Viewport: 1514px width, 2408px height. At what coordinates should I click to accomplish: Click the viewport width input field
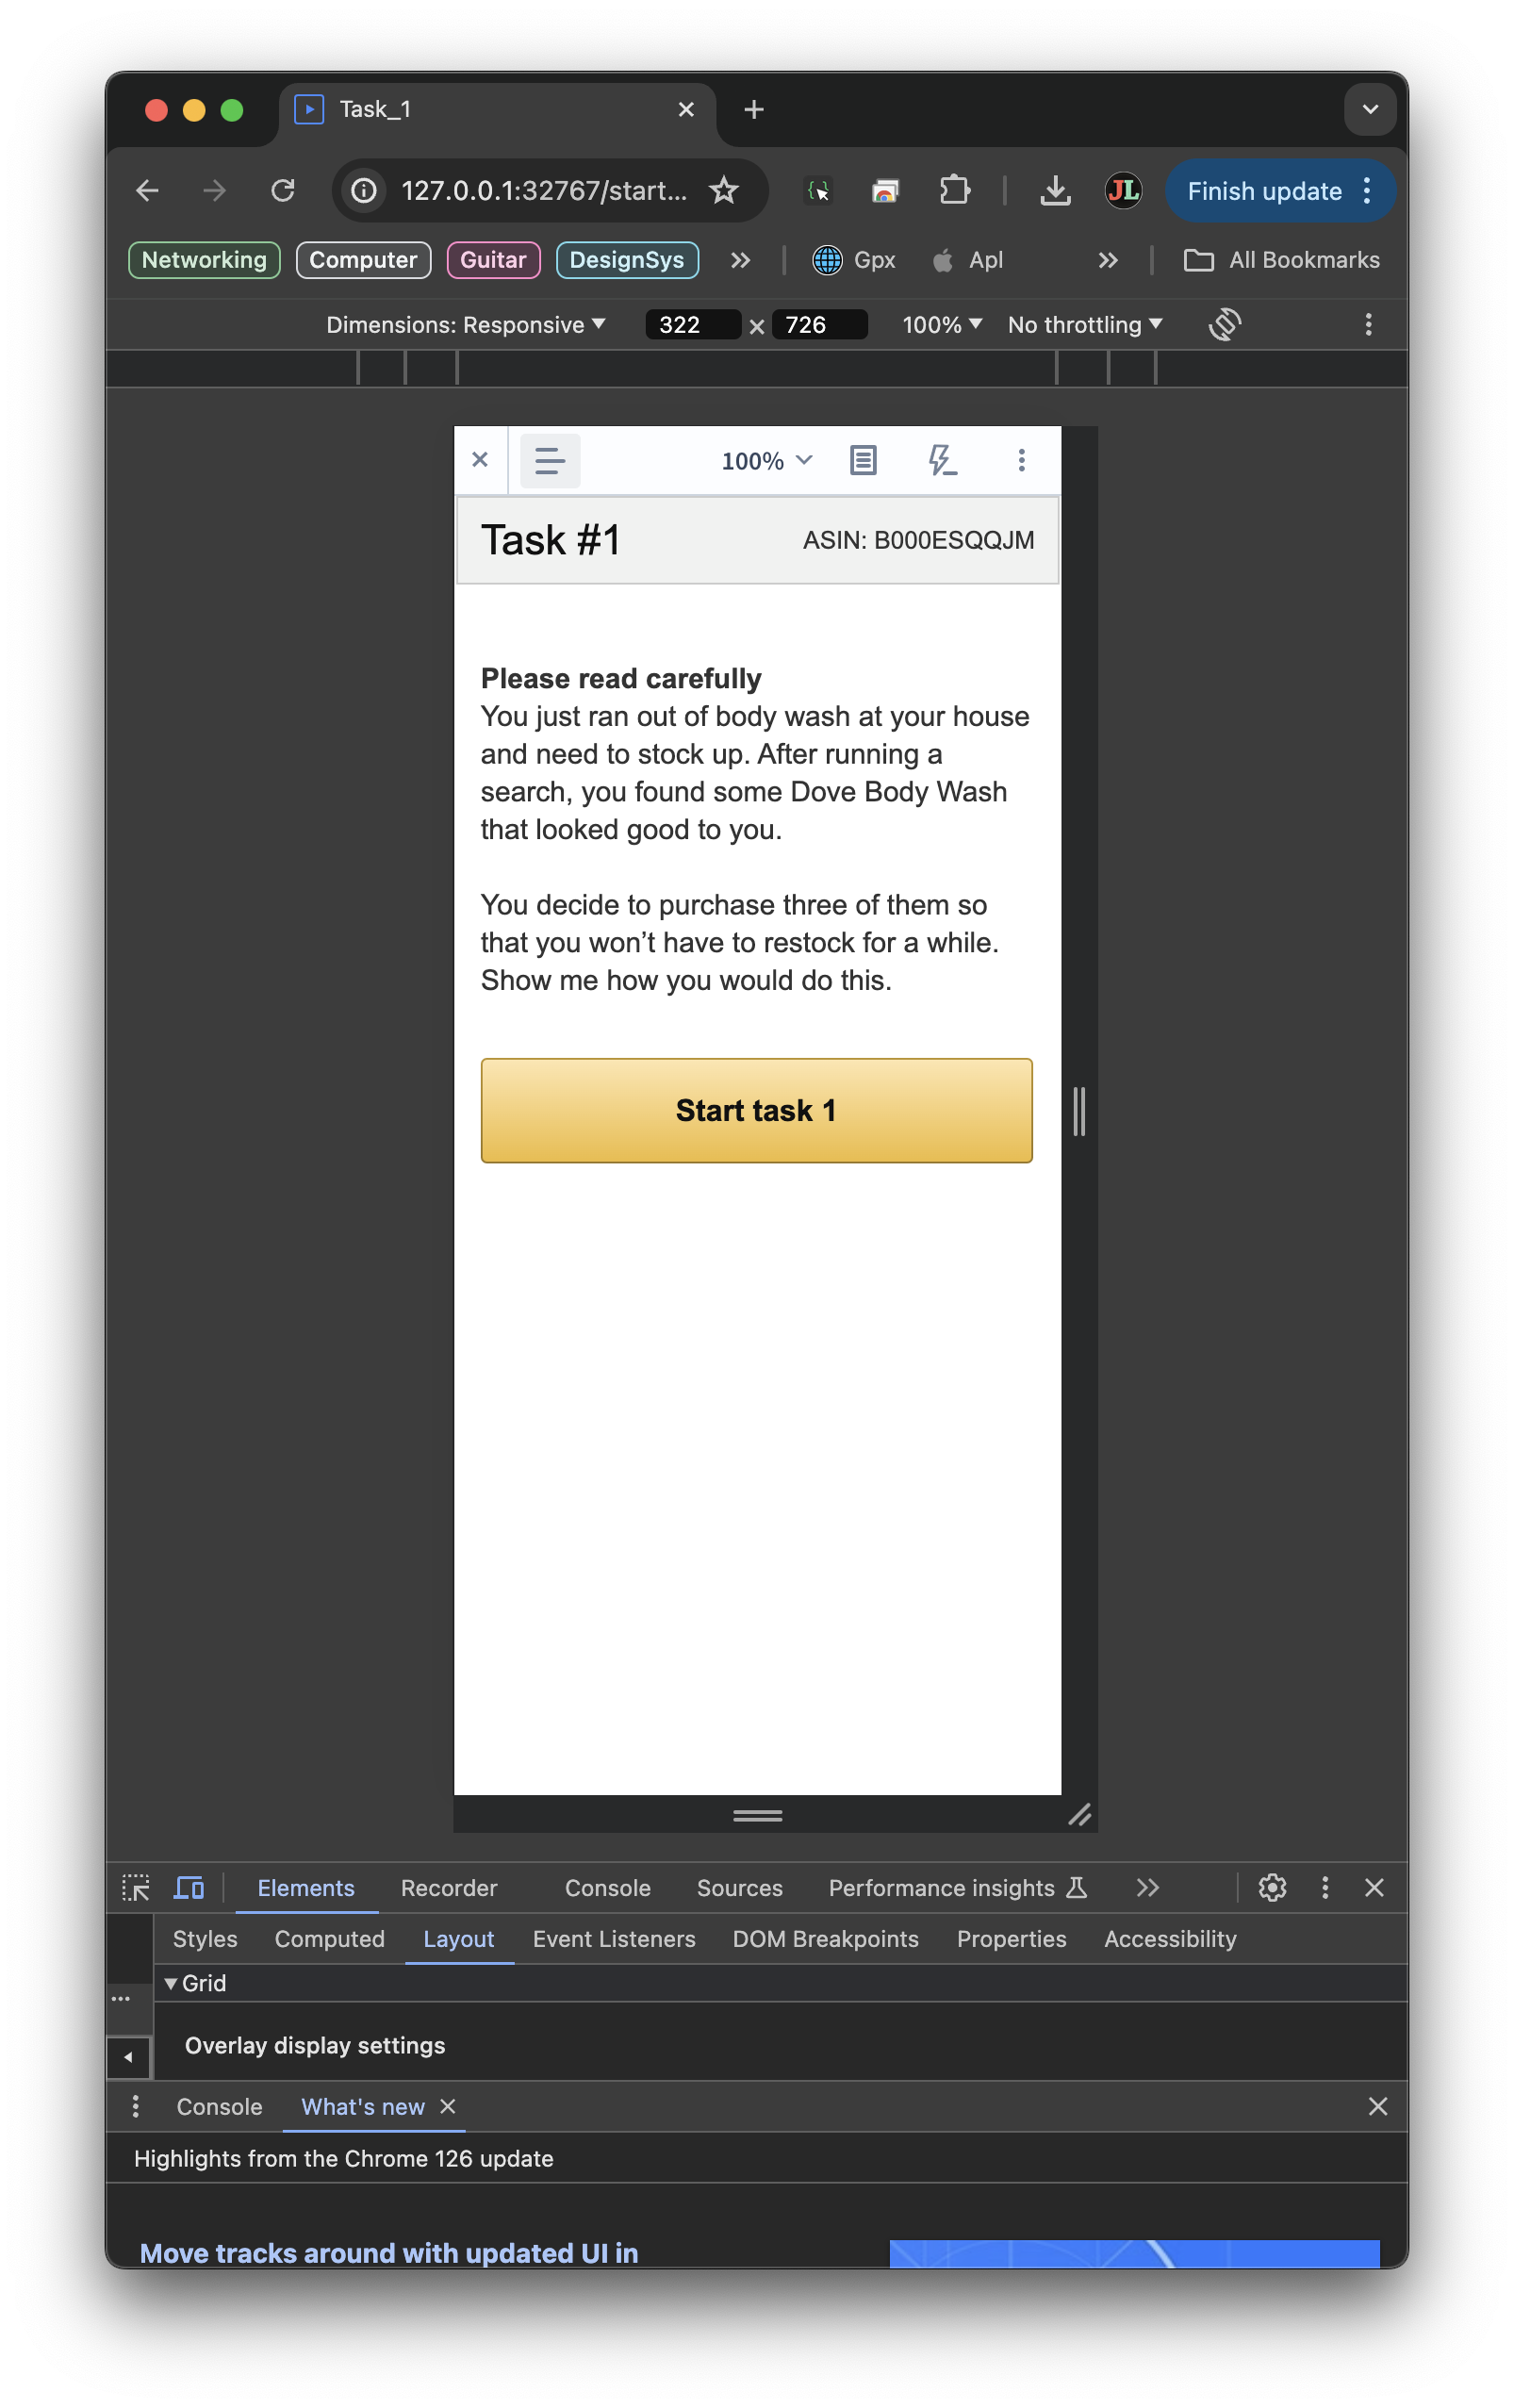pos(692,324)
